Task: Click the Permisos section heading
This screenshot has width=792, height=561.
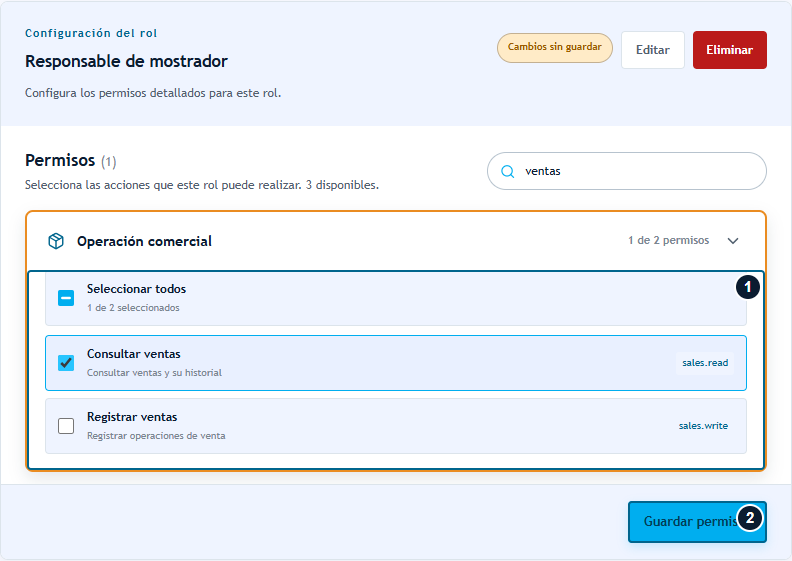Action: click(60, 160)
